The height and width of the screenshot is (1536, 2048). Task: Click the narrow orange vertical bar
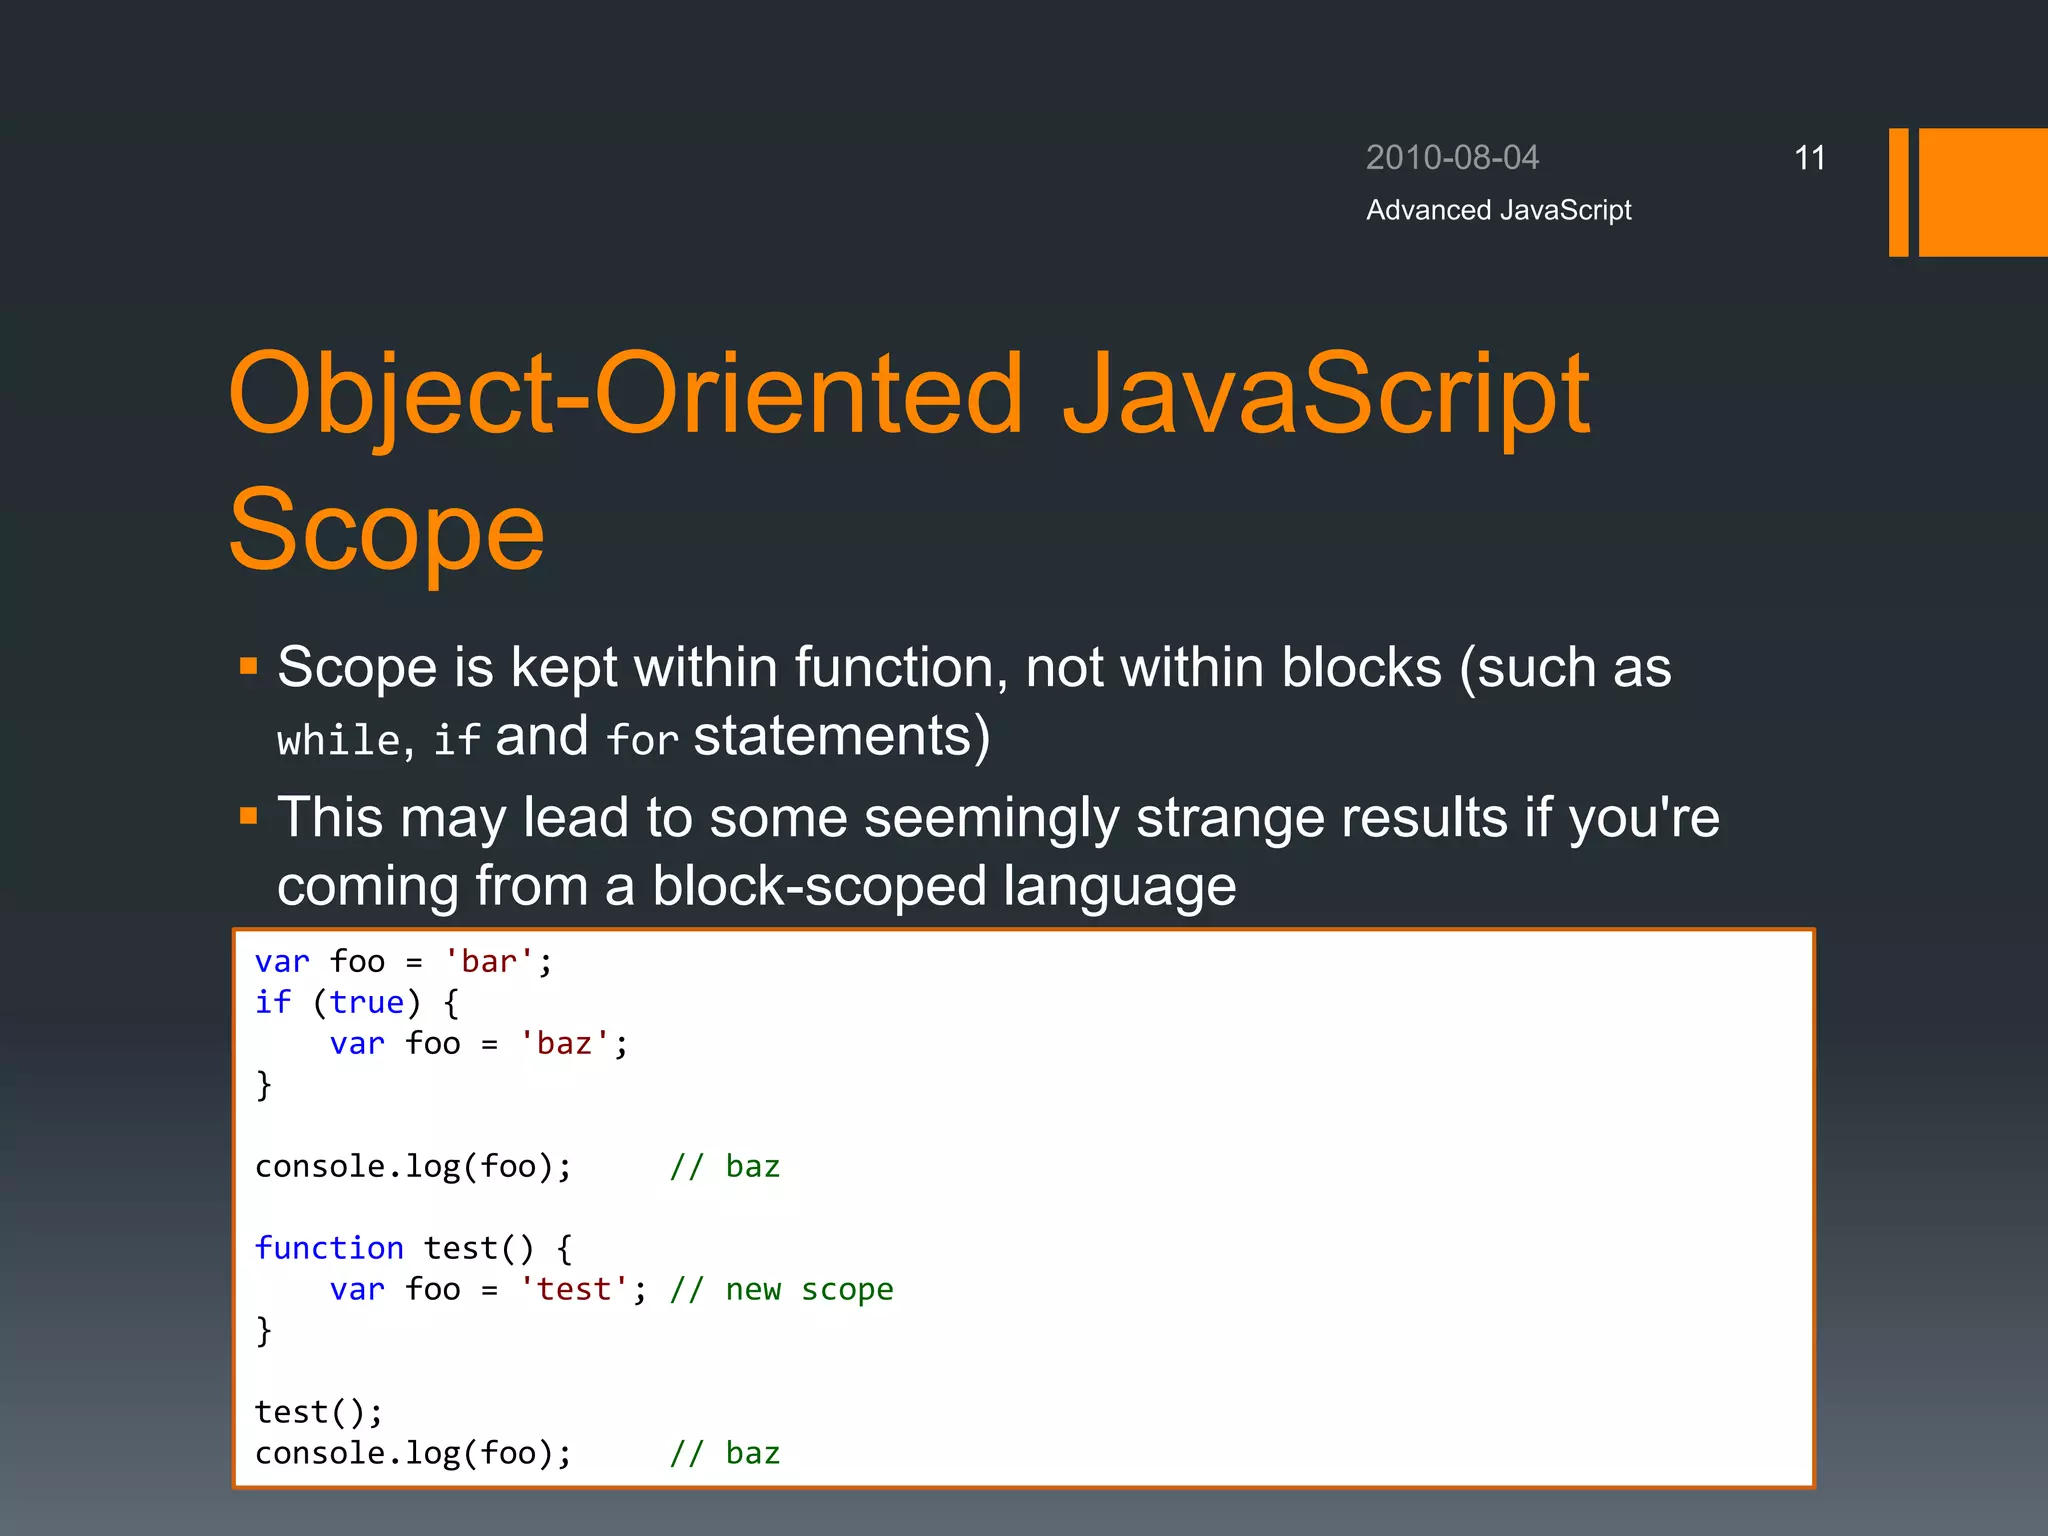point(1898,192)
